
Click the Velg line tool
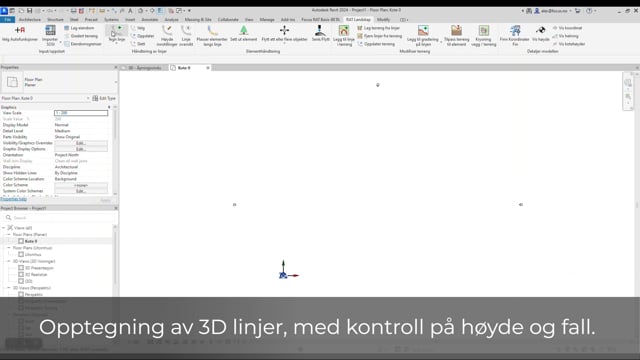tap(138, 28)
